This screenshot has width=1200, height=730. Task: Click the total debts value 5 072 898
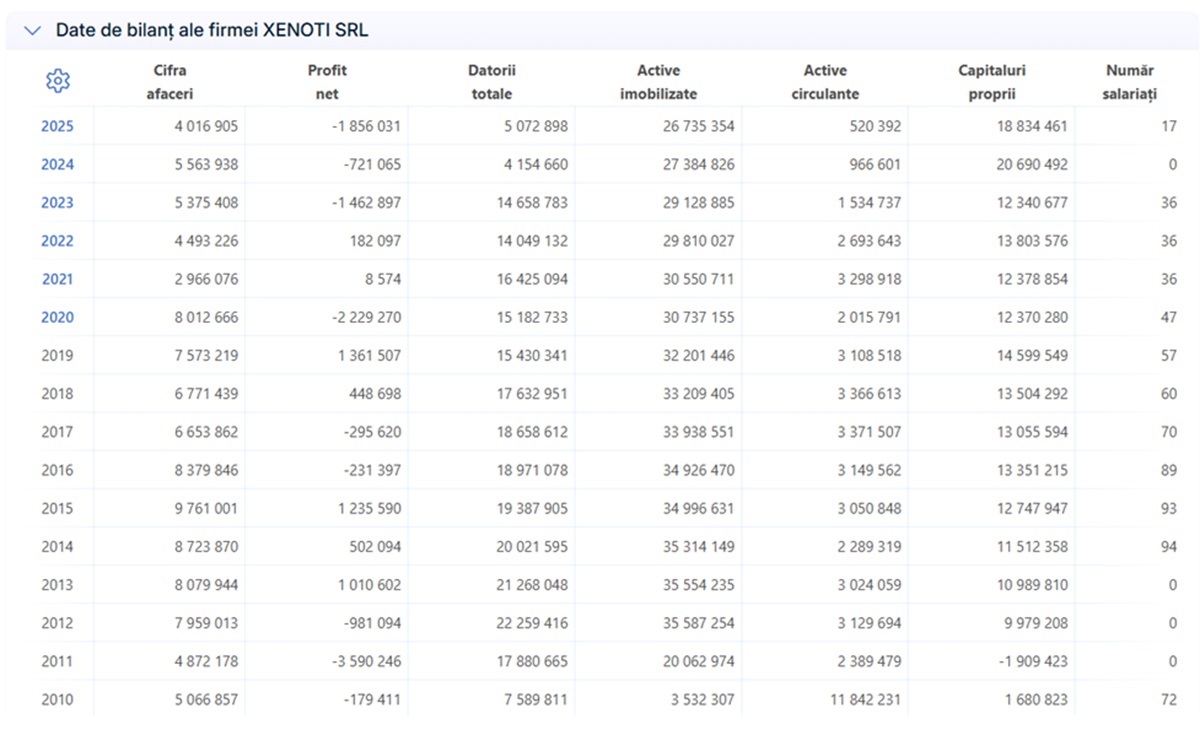pyautogui.click(x=535, y=126)
